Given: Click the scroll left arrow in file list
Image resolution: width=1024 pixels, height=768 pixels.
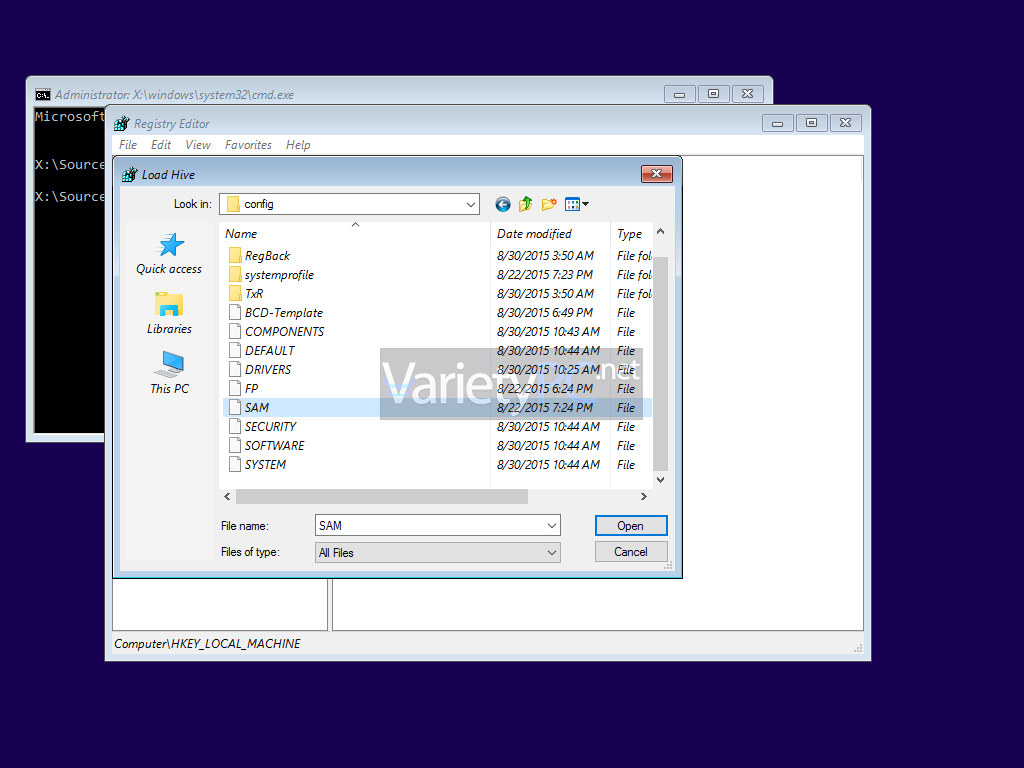Looking at the screenshot, I should [227, 496].
